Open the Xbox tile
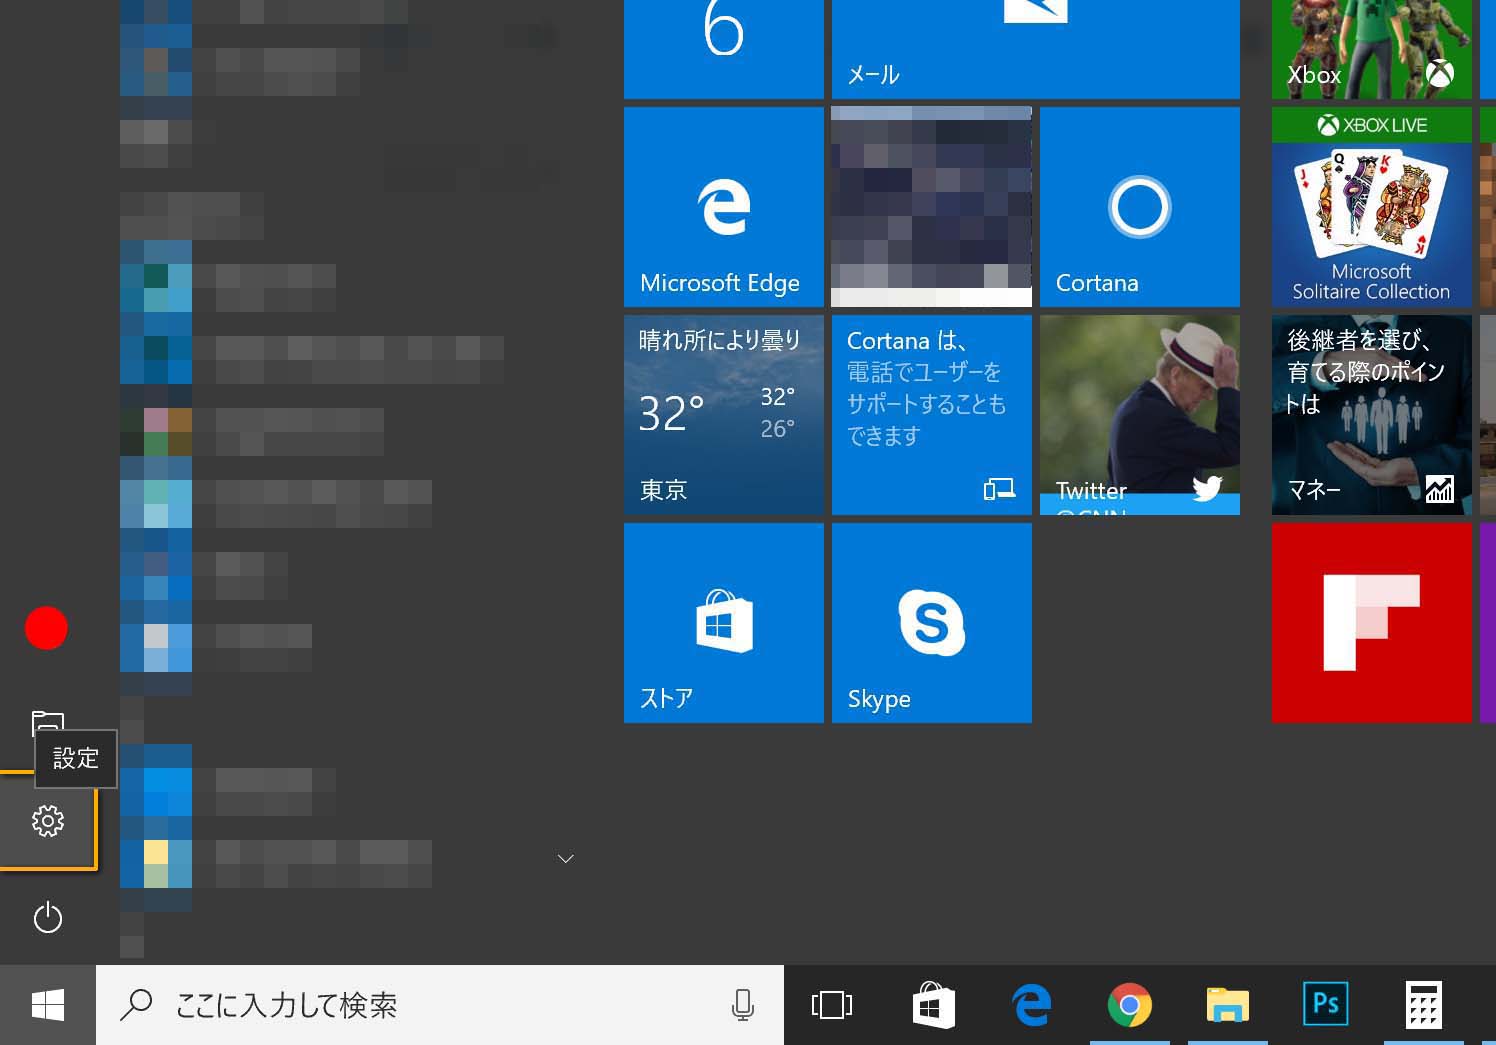 [x=1372, y=49]
